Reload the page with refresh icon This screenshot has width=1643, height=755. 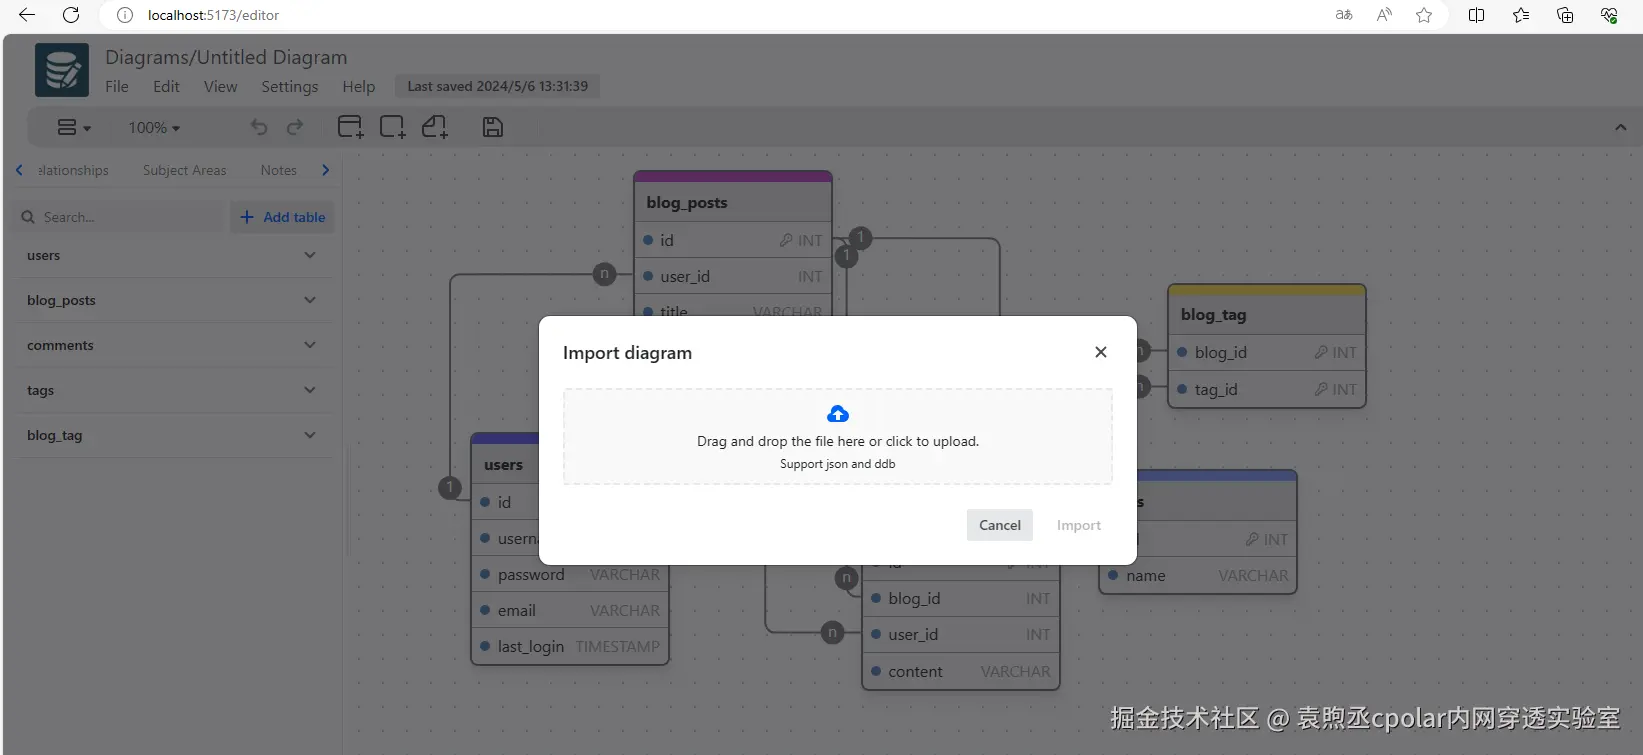pyautogui.click(x=71, y=15)
